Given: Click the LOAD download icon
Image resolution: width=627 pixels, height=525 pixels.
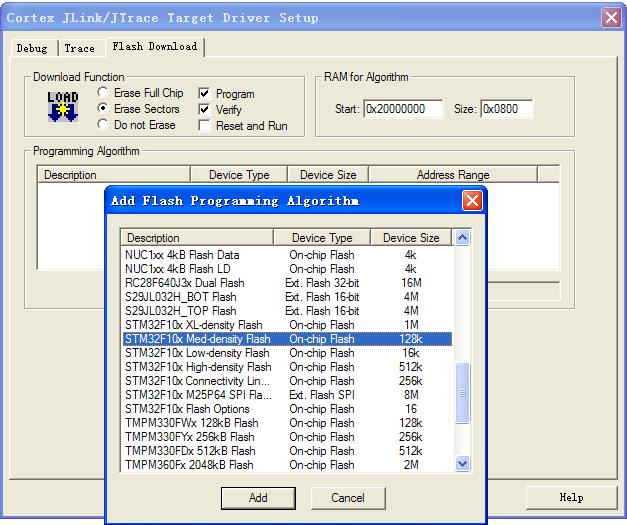Looking at the screenshot, I should (63, 106).
